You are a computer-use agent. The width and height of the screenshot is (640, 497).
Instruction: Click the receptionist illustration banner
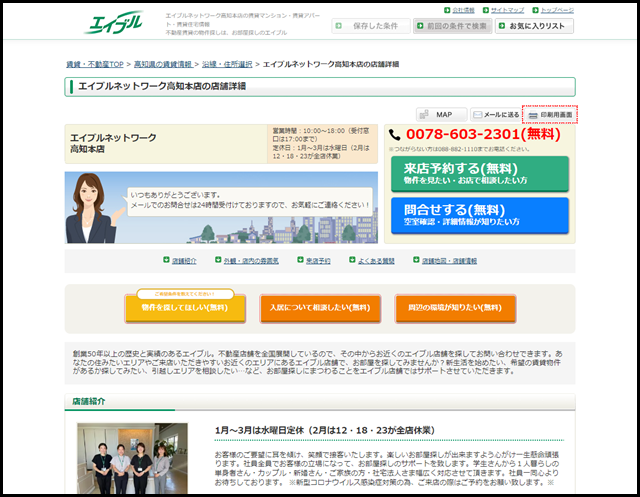221,208
